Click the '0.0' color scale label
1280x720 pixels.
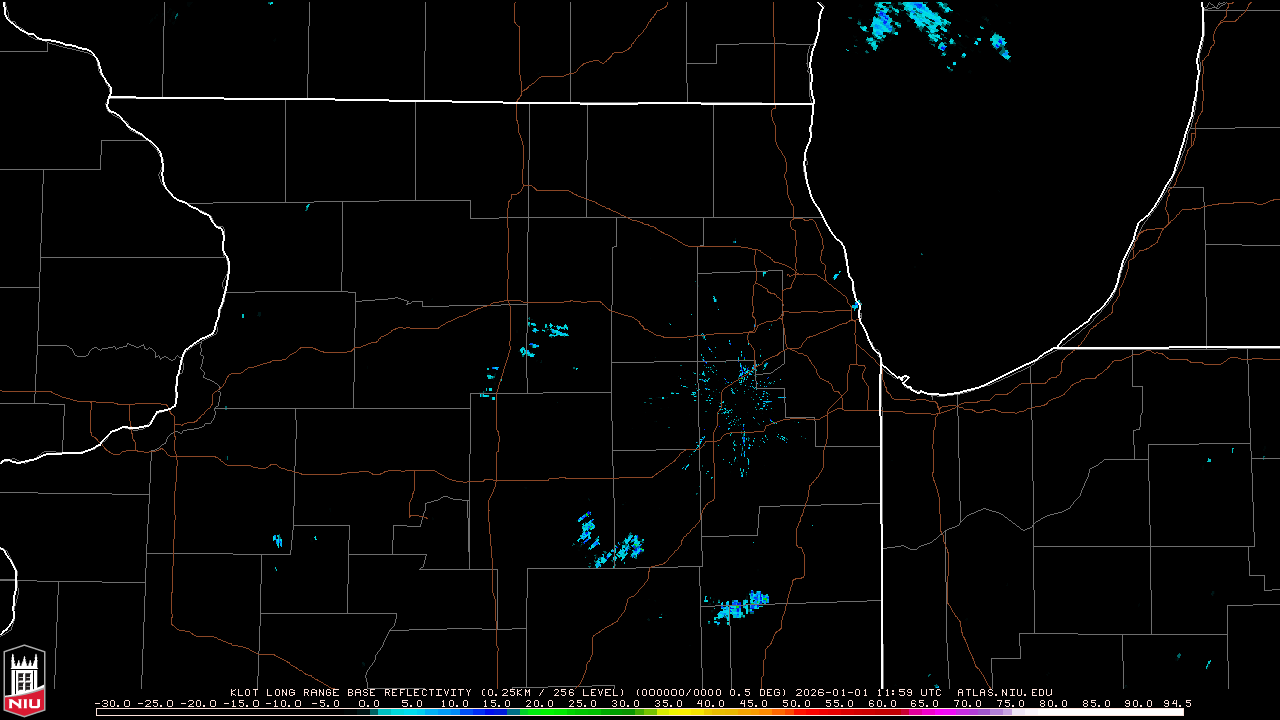[x=369, y=703]
